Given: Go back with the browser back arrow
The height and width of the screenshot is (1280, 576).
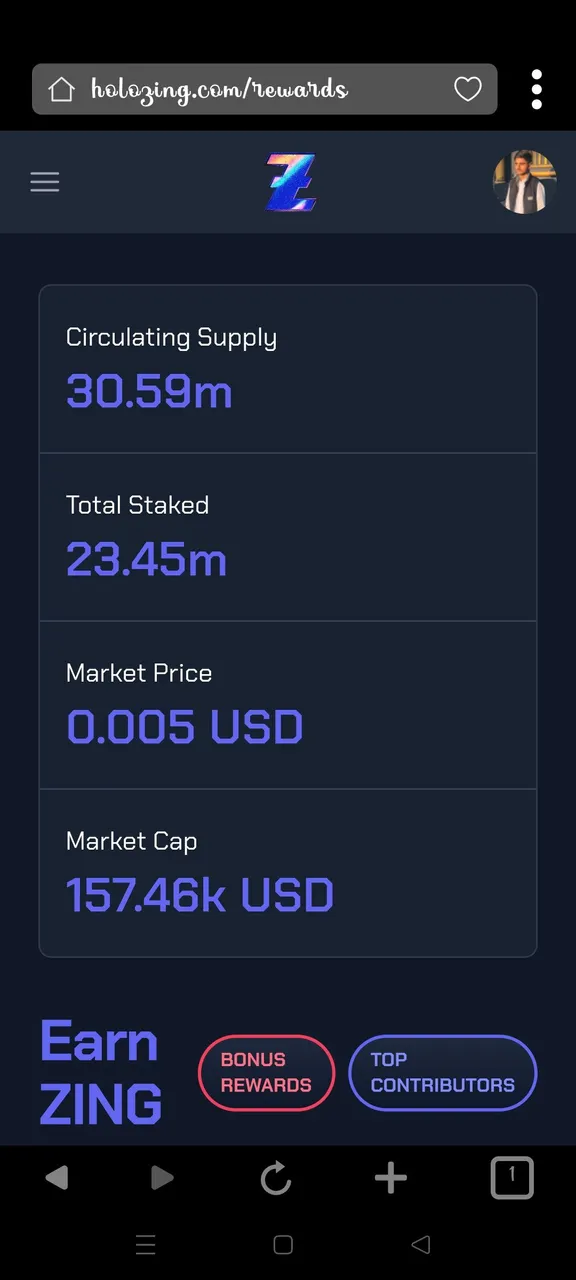Looking at the screenshot, I should coord(57,1178).
